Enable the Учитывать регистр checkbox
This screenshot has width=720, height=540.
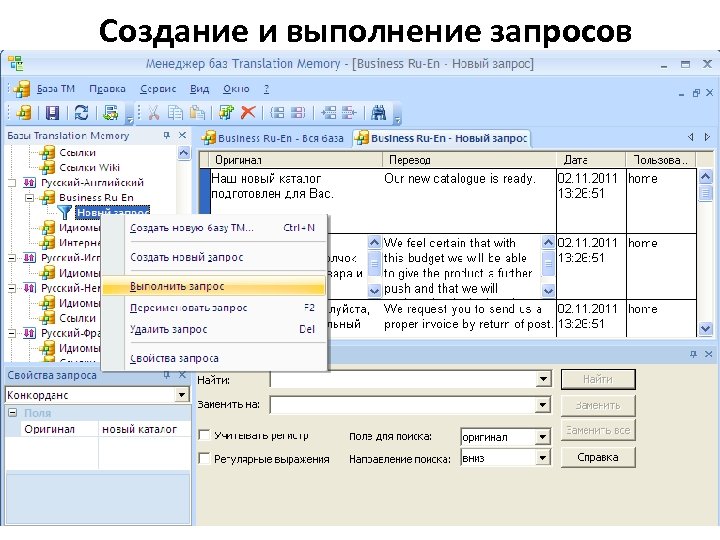coord(204,435)
